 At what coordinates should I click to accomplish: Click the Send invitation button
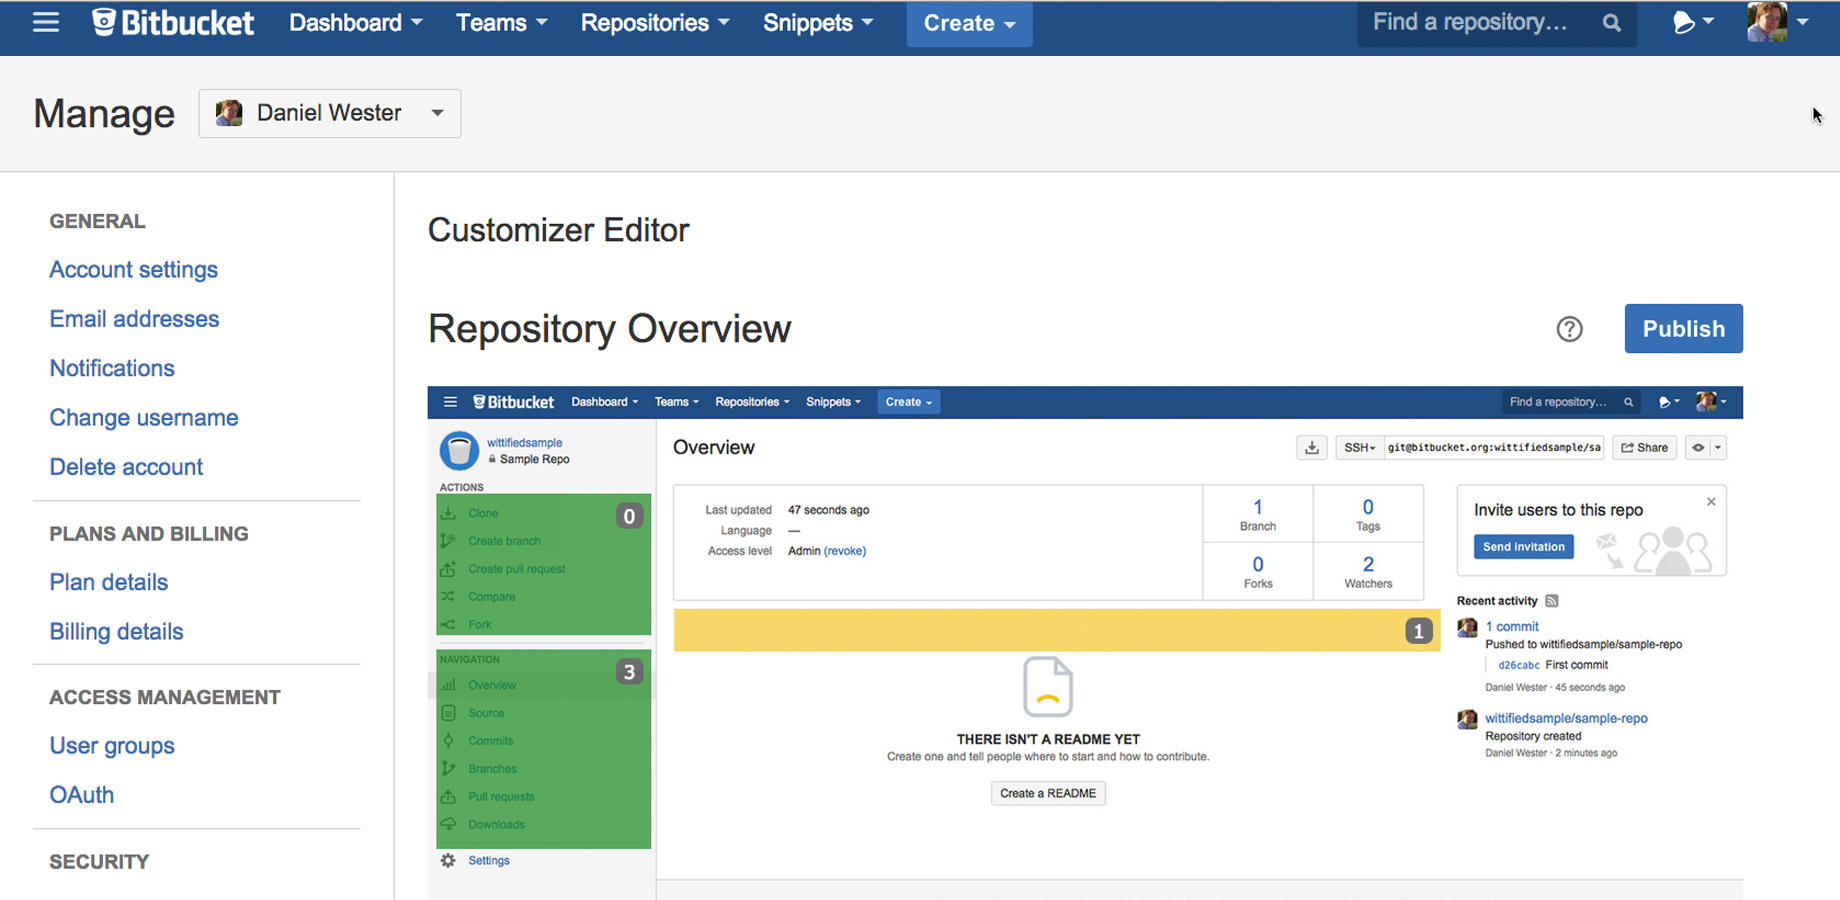pos(1523,547)
